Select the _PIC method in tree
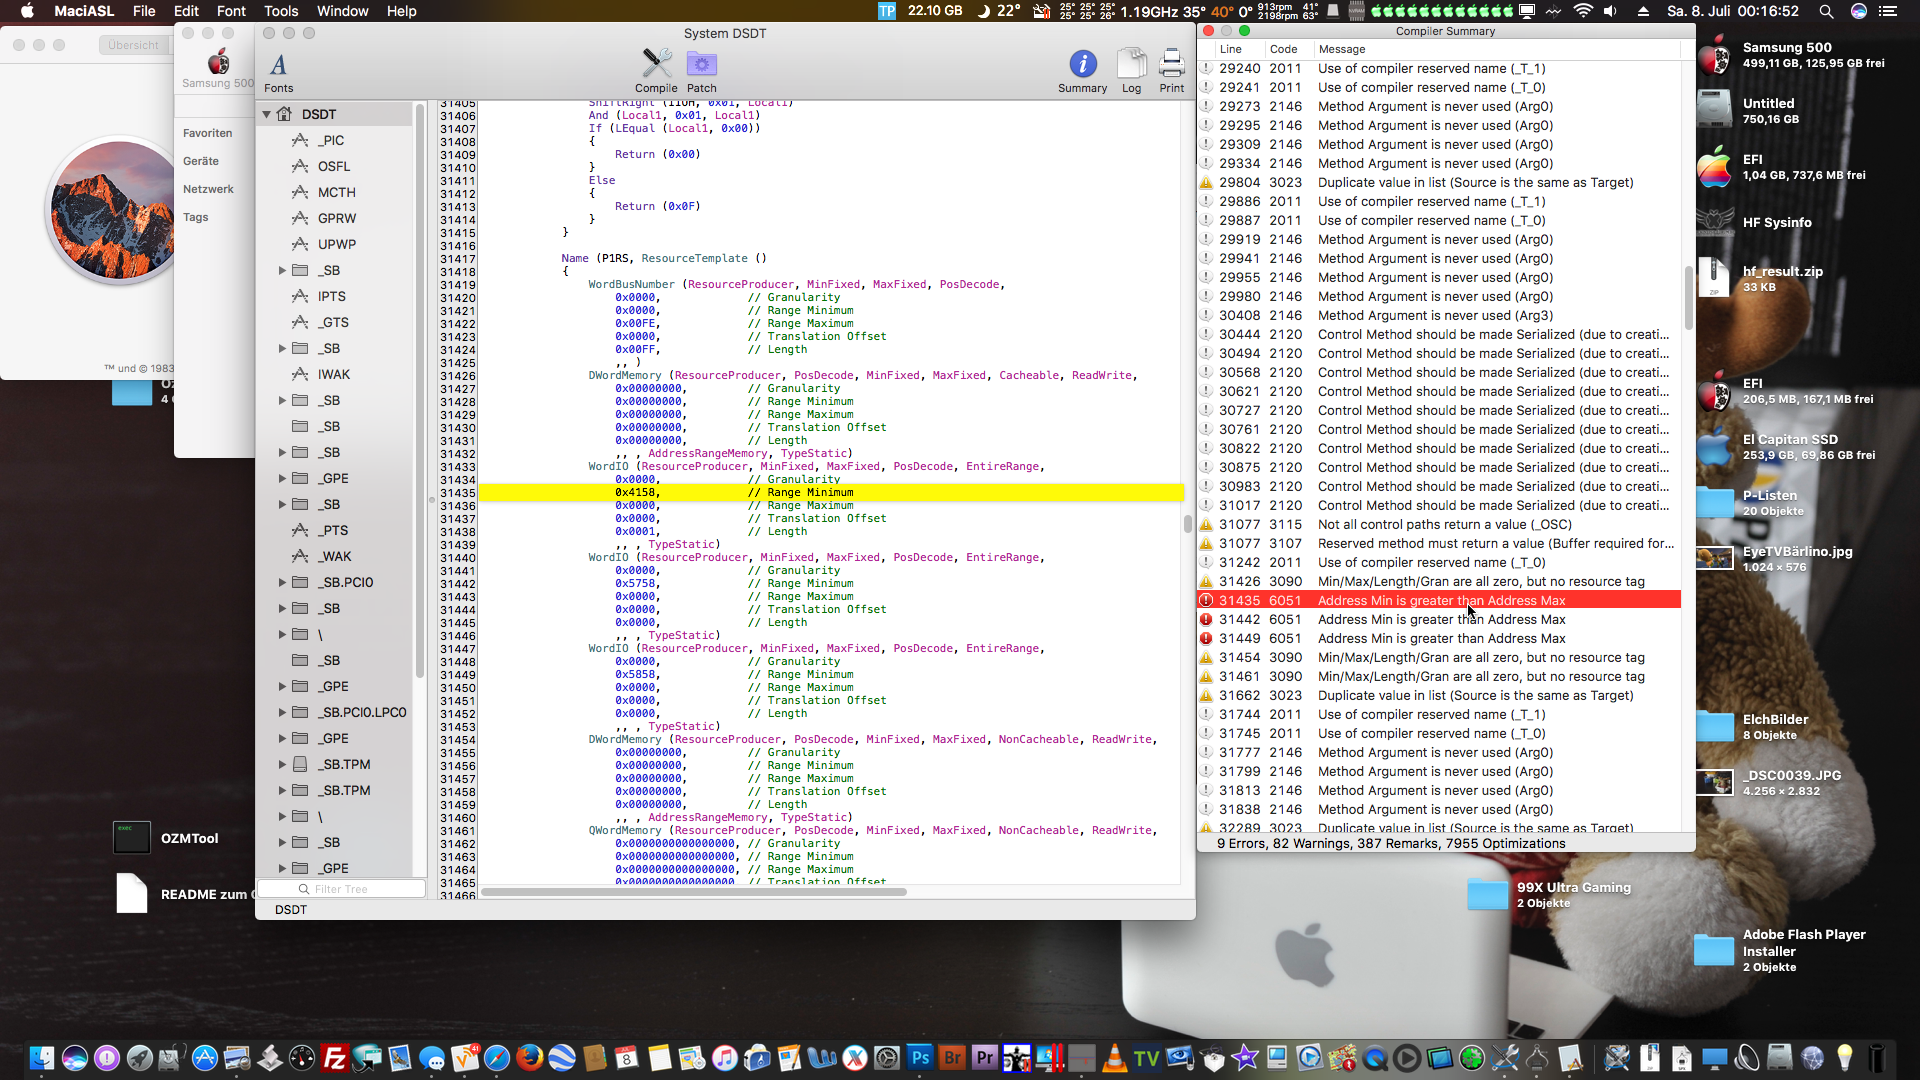This screenshot has height=1080, width=1920. pyautogui.click(x=331, y=140)
